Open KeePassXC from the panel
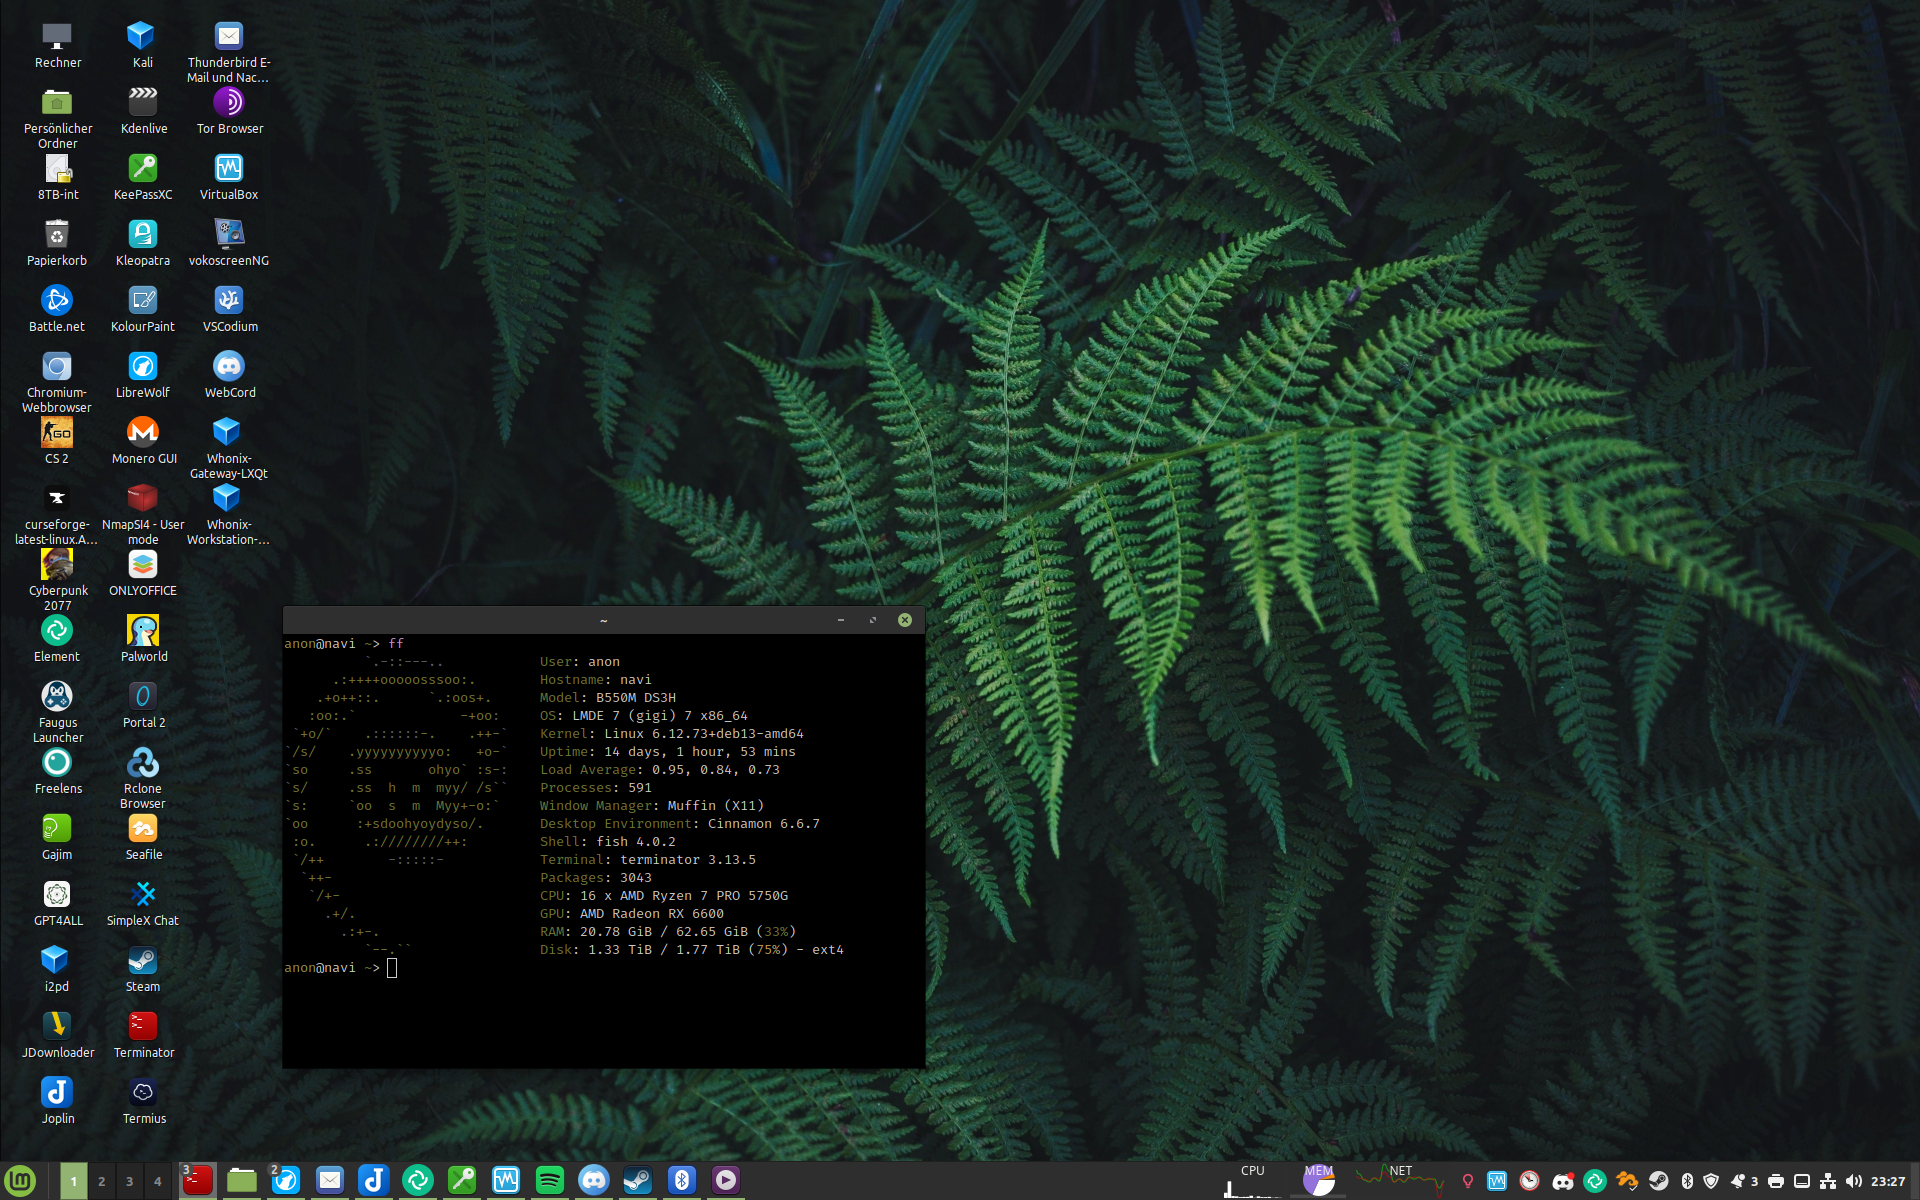Screen dimensions: 1920x1200 tap(462, 1181)
